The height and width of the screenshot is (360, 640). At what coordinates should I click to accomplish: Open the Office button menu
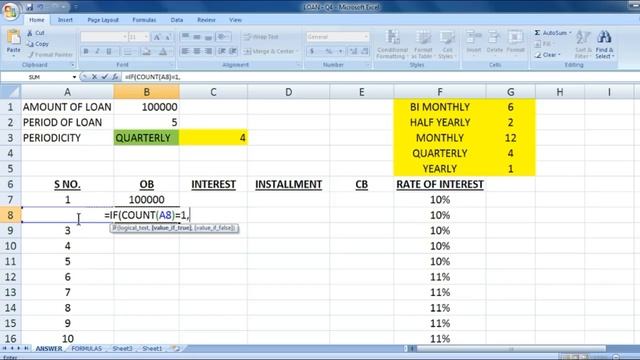click(10, 10)
